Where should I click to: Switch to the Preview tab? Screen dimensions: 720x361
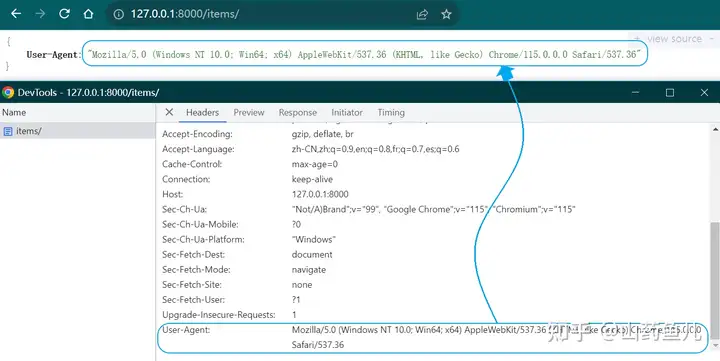[x=249, y=113]
